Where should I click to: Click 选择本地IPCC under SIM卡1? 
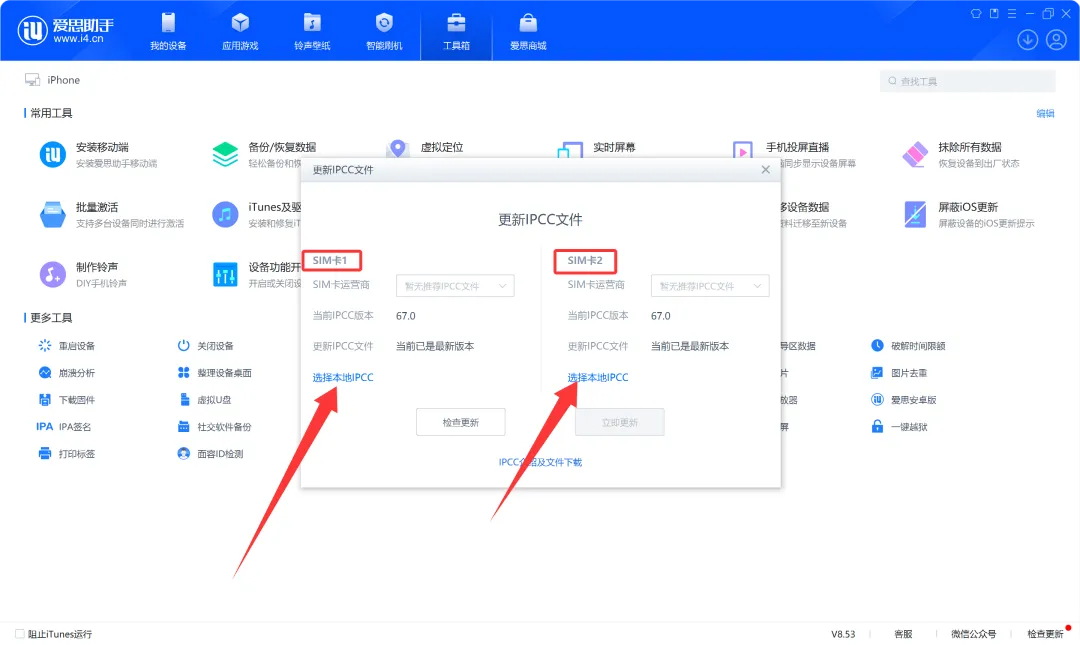pos(343,378)
